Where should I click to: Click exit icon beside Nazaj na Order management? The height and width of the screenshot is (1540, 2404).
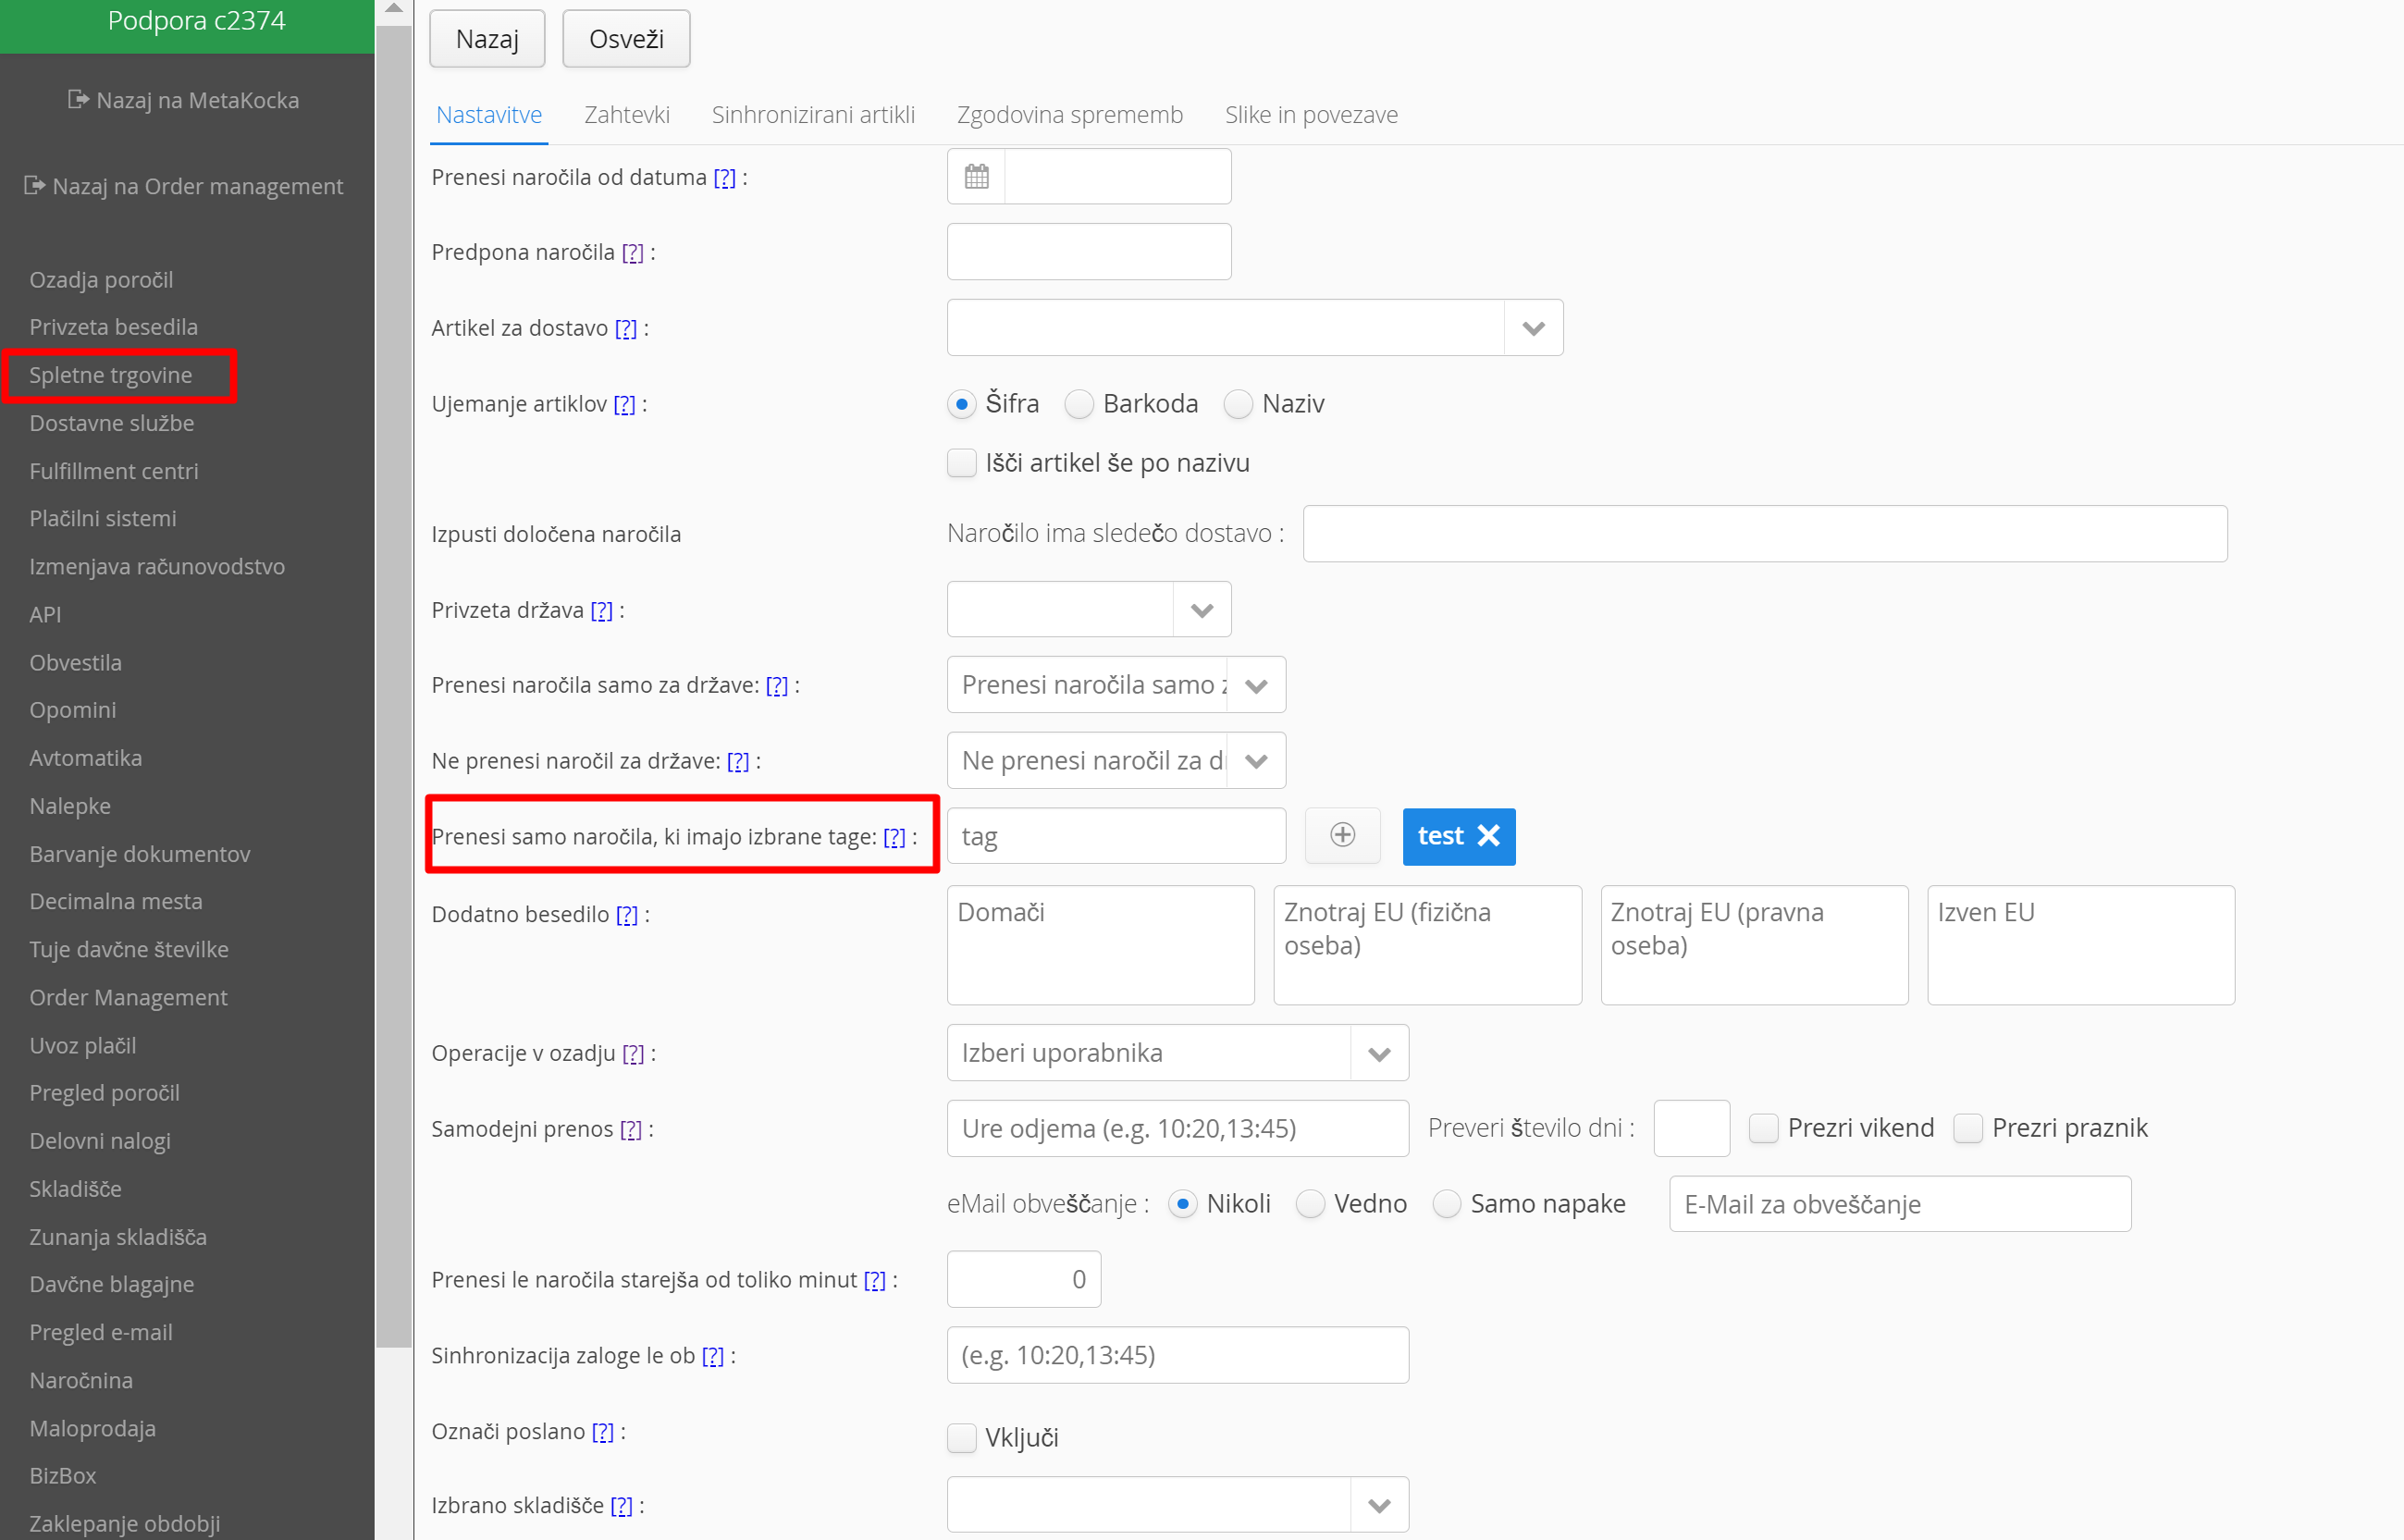34,185
